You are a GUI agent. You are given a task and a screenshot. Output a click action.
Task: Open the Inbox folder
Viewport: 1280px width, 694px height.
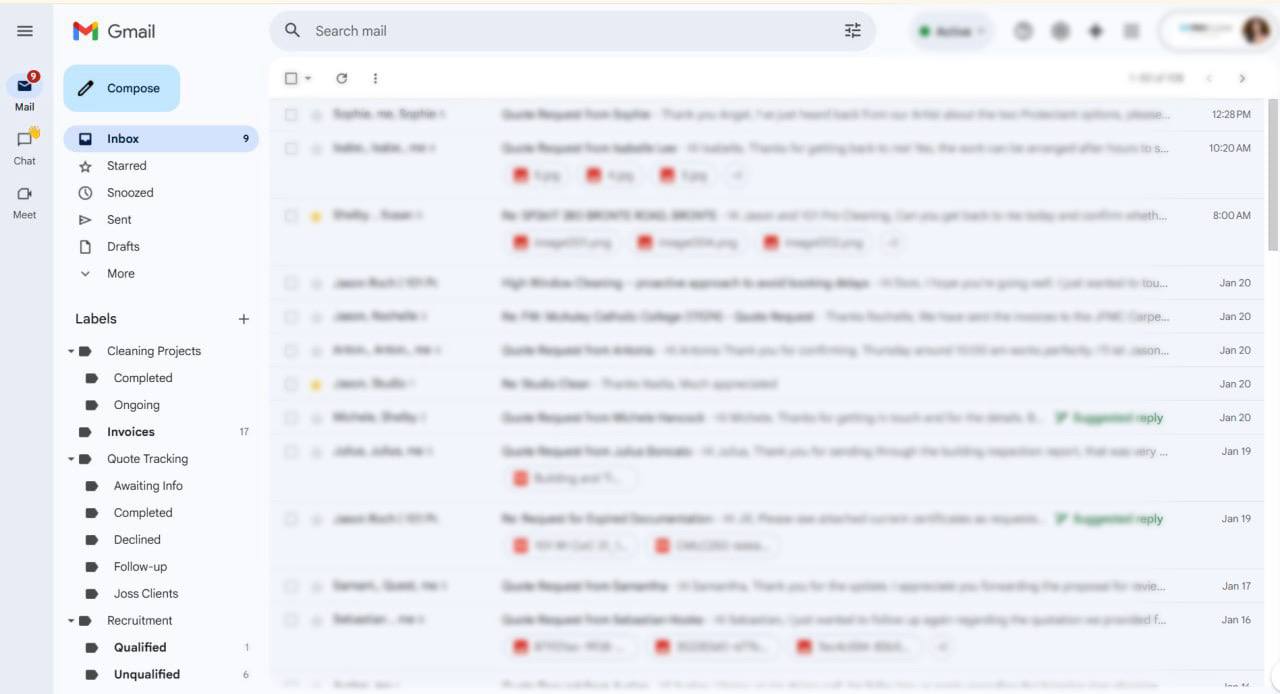click(x=160, y=139)
